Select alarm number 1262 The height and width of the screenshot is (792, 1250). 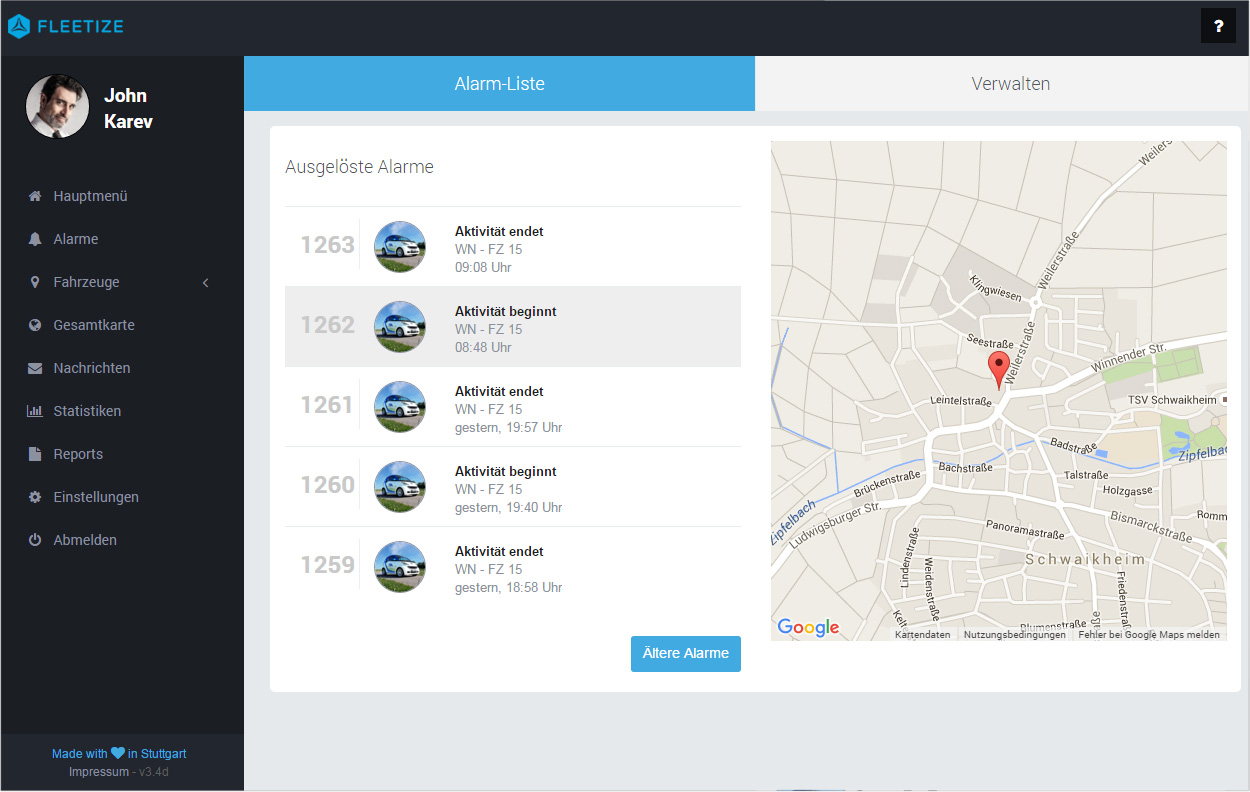click(x=328, y=325)
